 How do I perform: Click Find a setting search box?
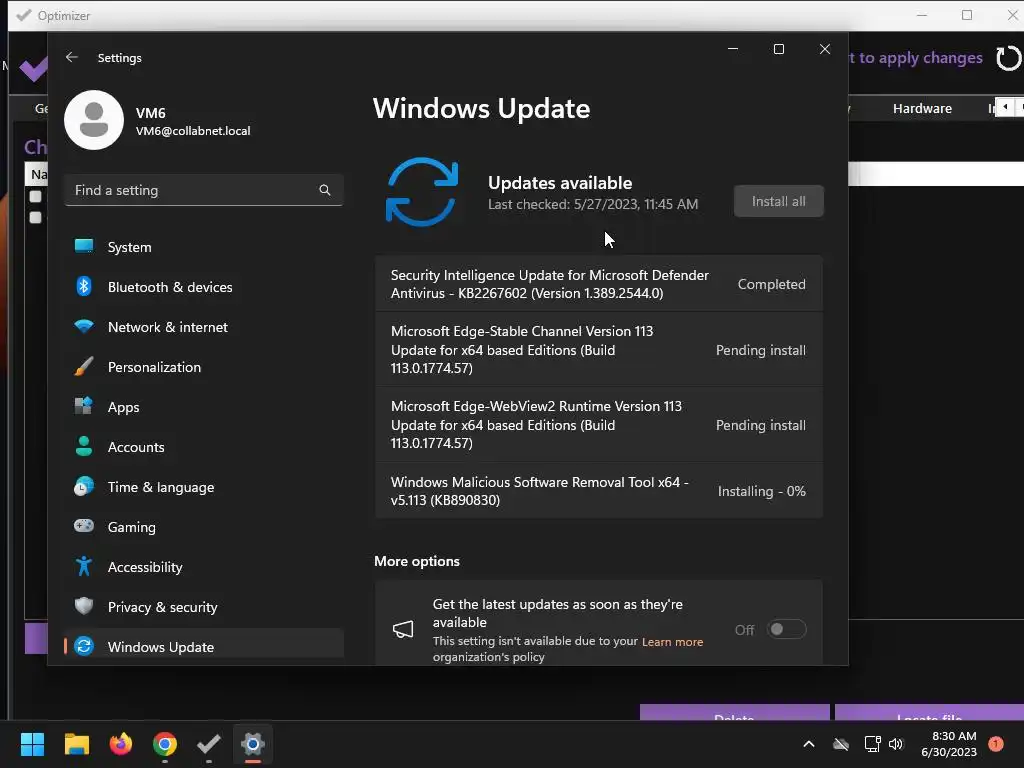[x=204, y=190]
